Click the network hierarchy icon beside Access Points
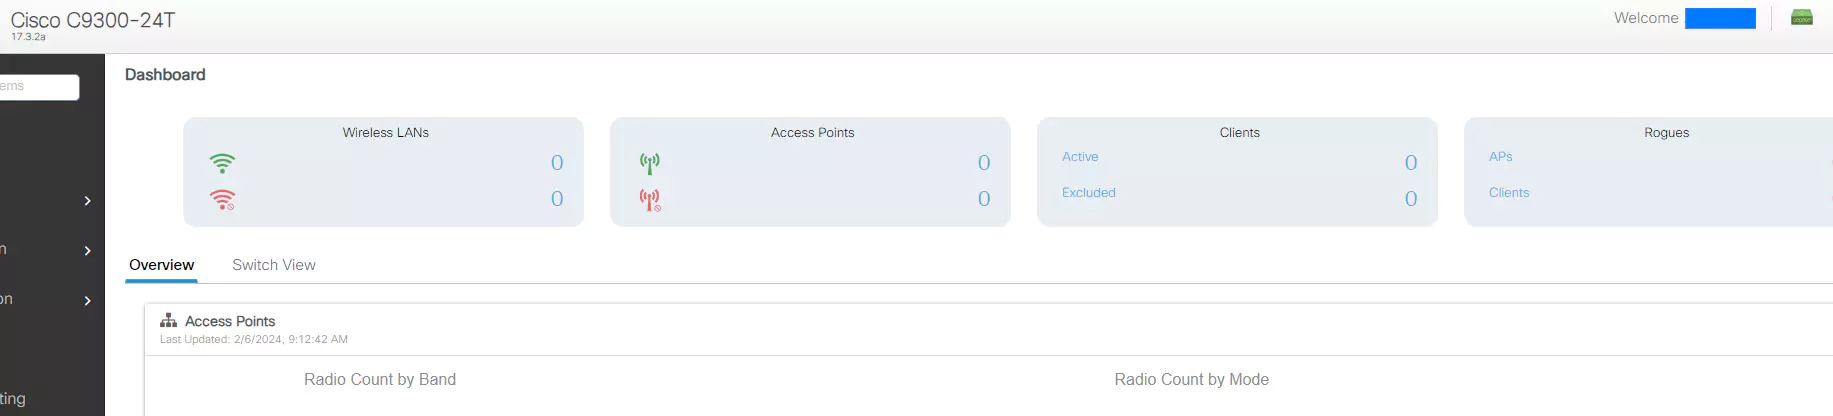 (x=168, y=321)
